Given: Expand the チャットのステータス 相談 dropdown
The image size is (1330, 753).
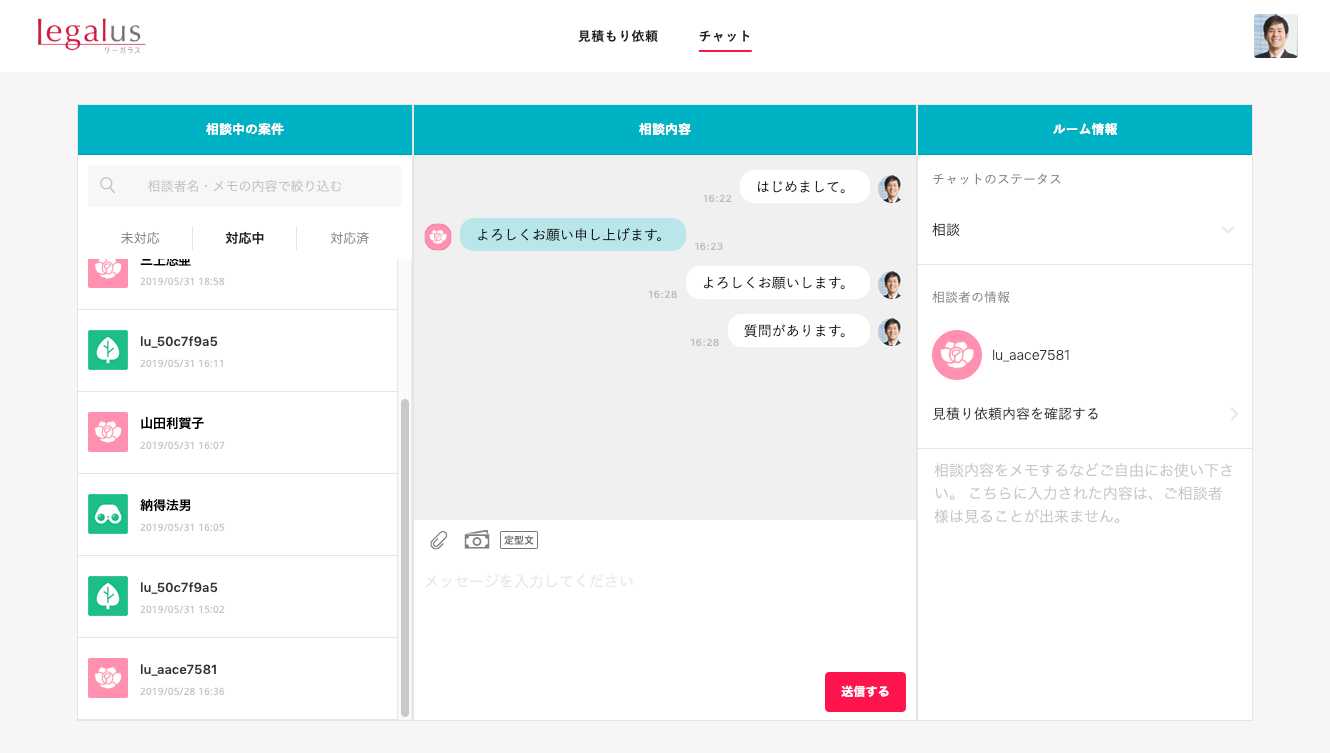Looking at the screenshot, I should tap(1084, 230).
